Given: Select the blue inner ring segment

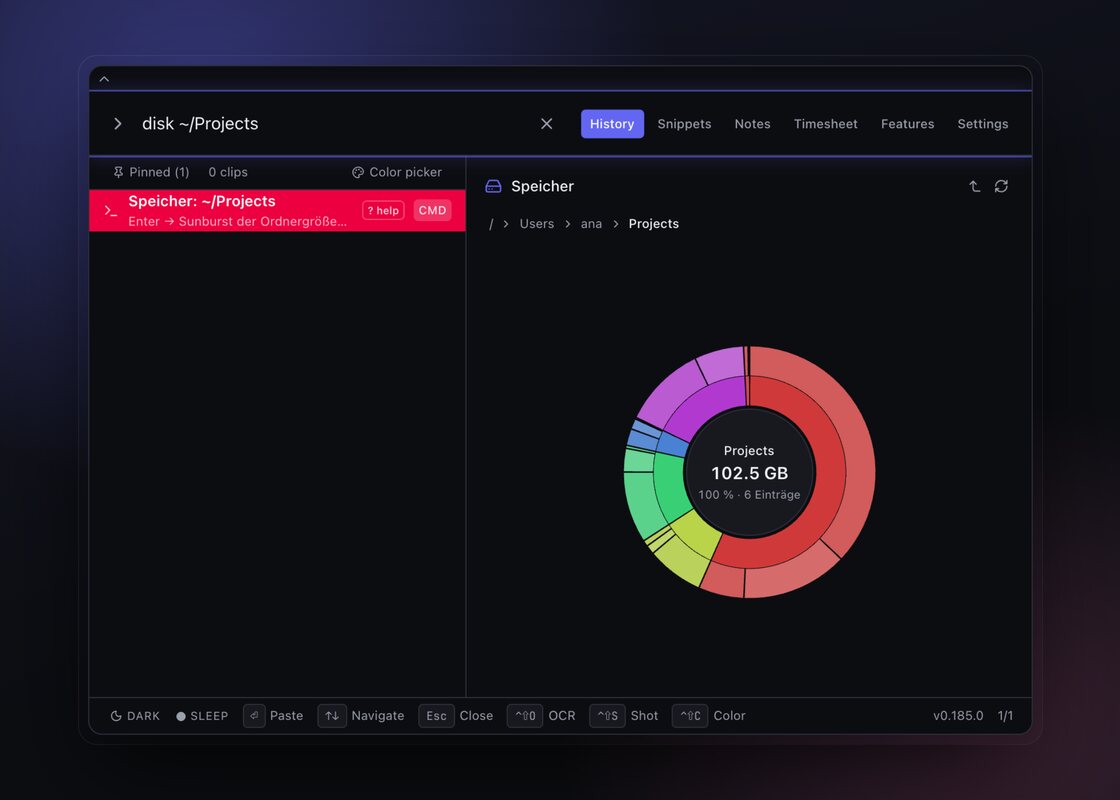Looking at the screenshot, I should click(672, 444).
